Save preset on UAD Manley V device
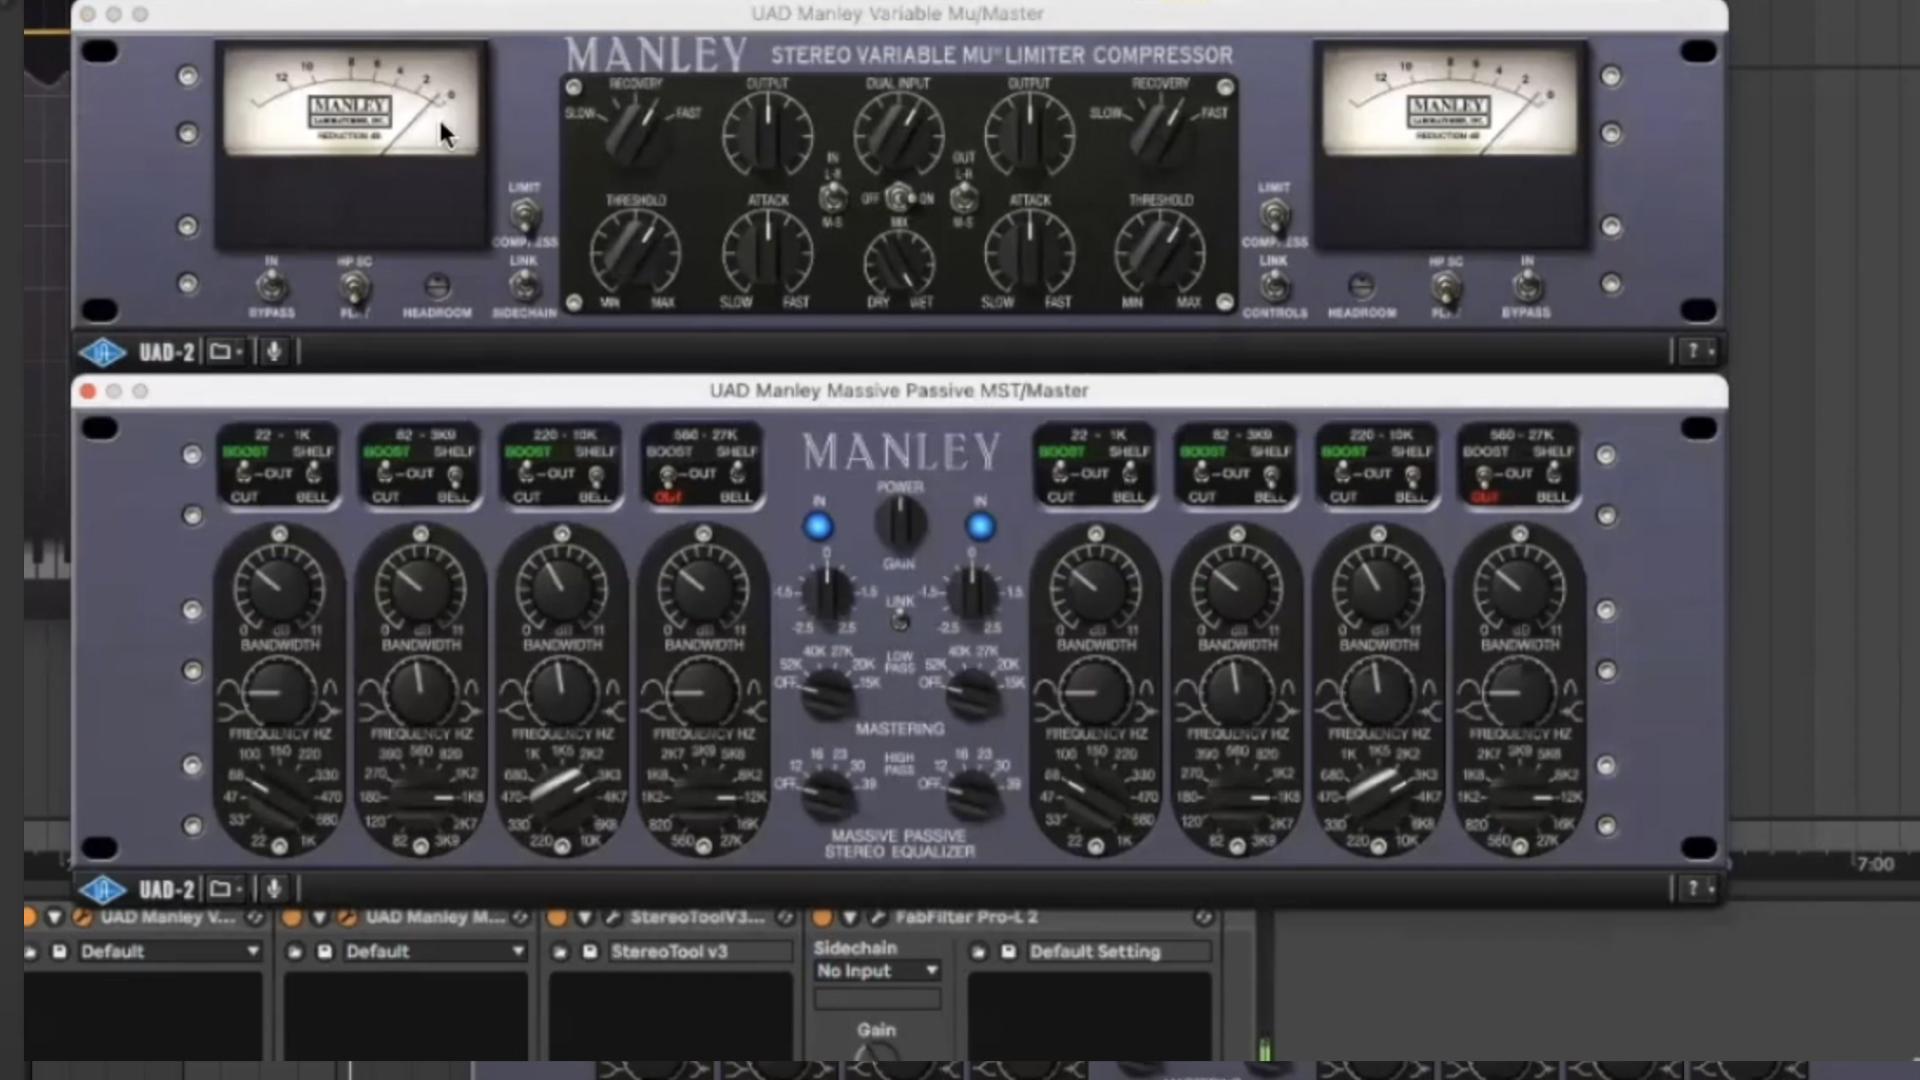Screen dimensions: 1920x1080 pyautogui.click(x=59, y=952)
